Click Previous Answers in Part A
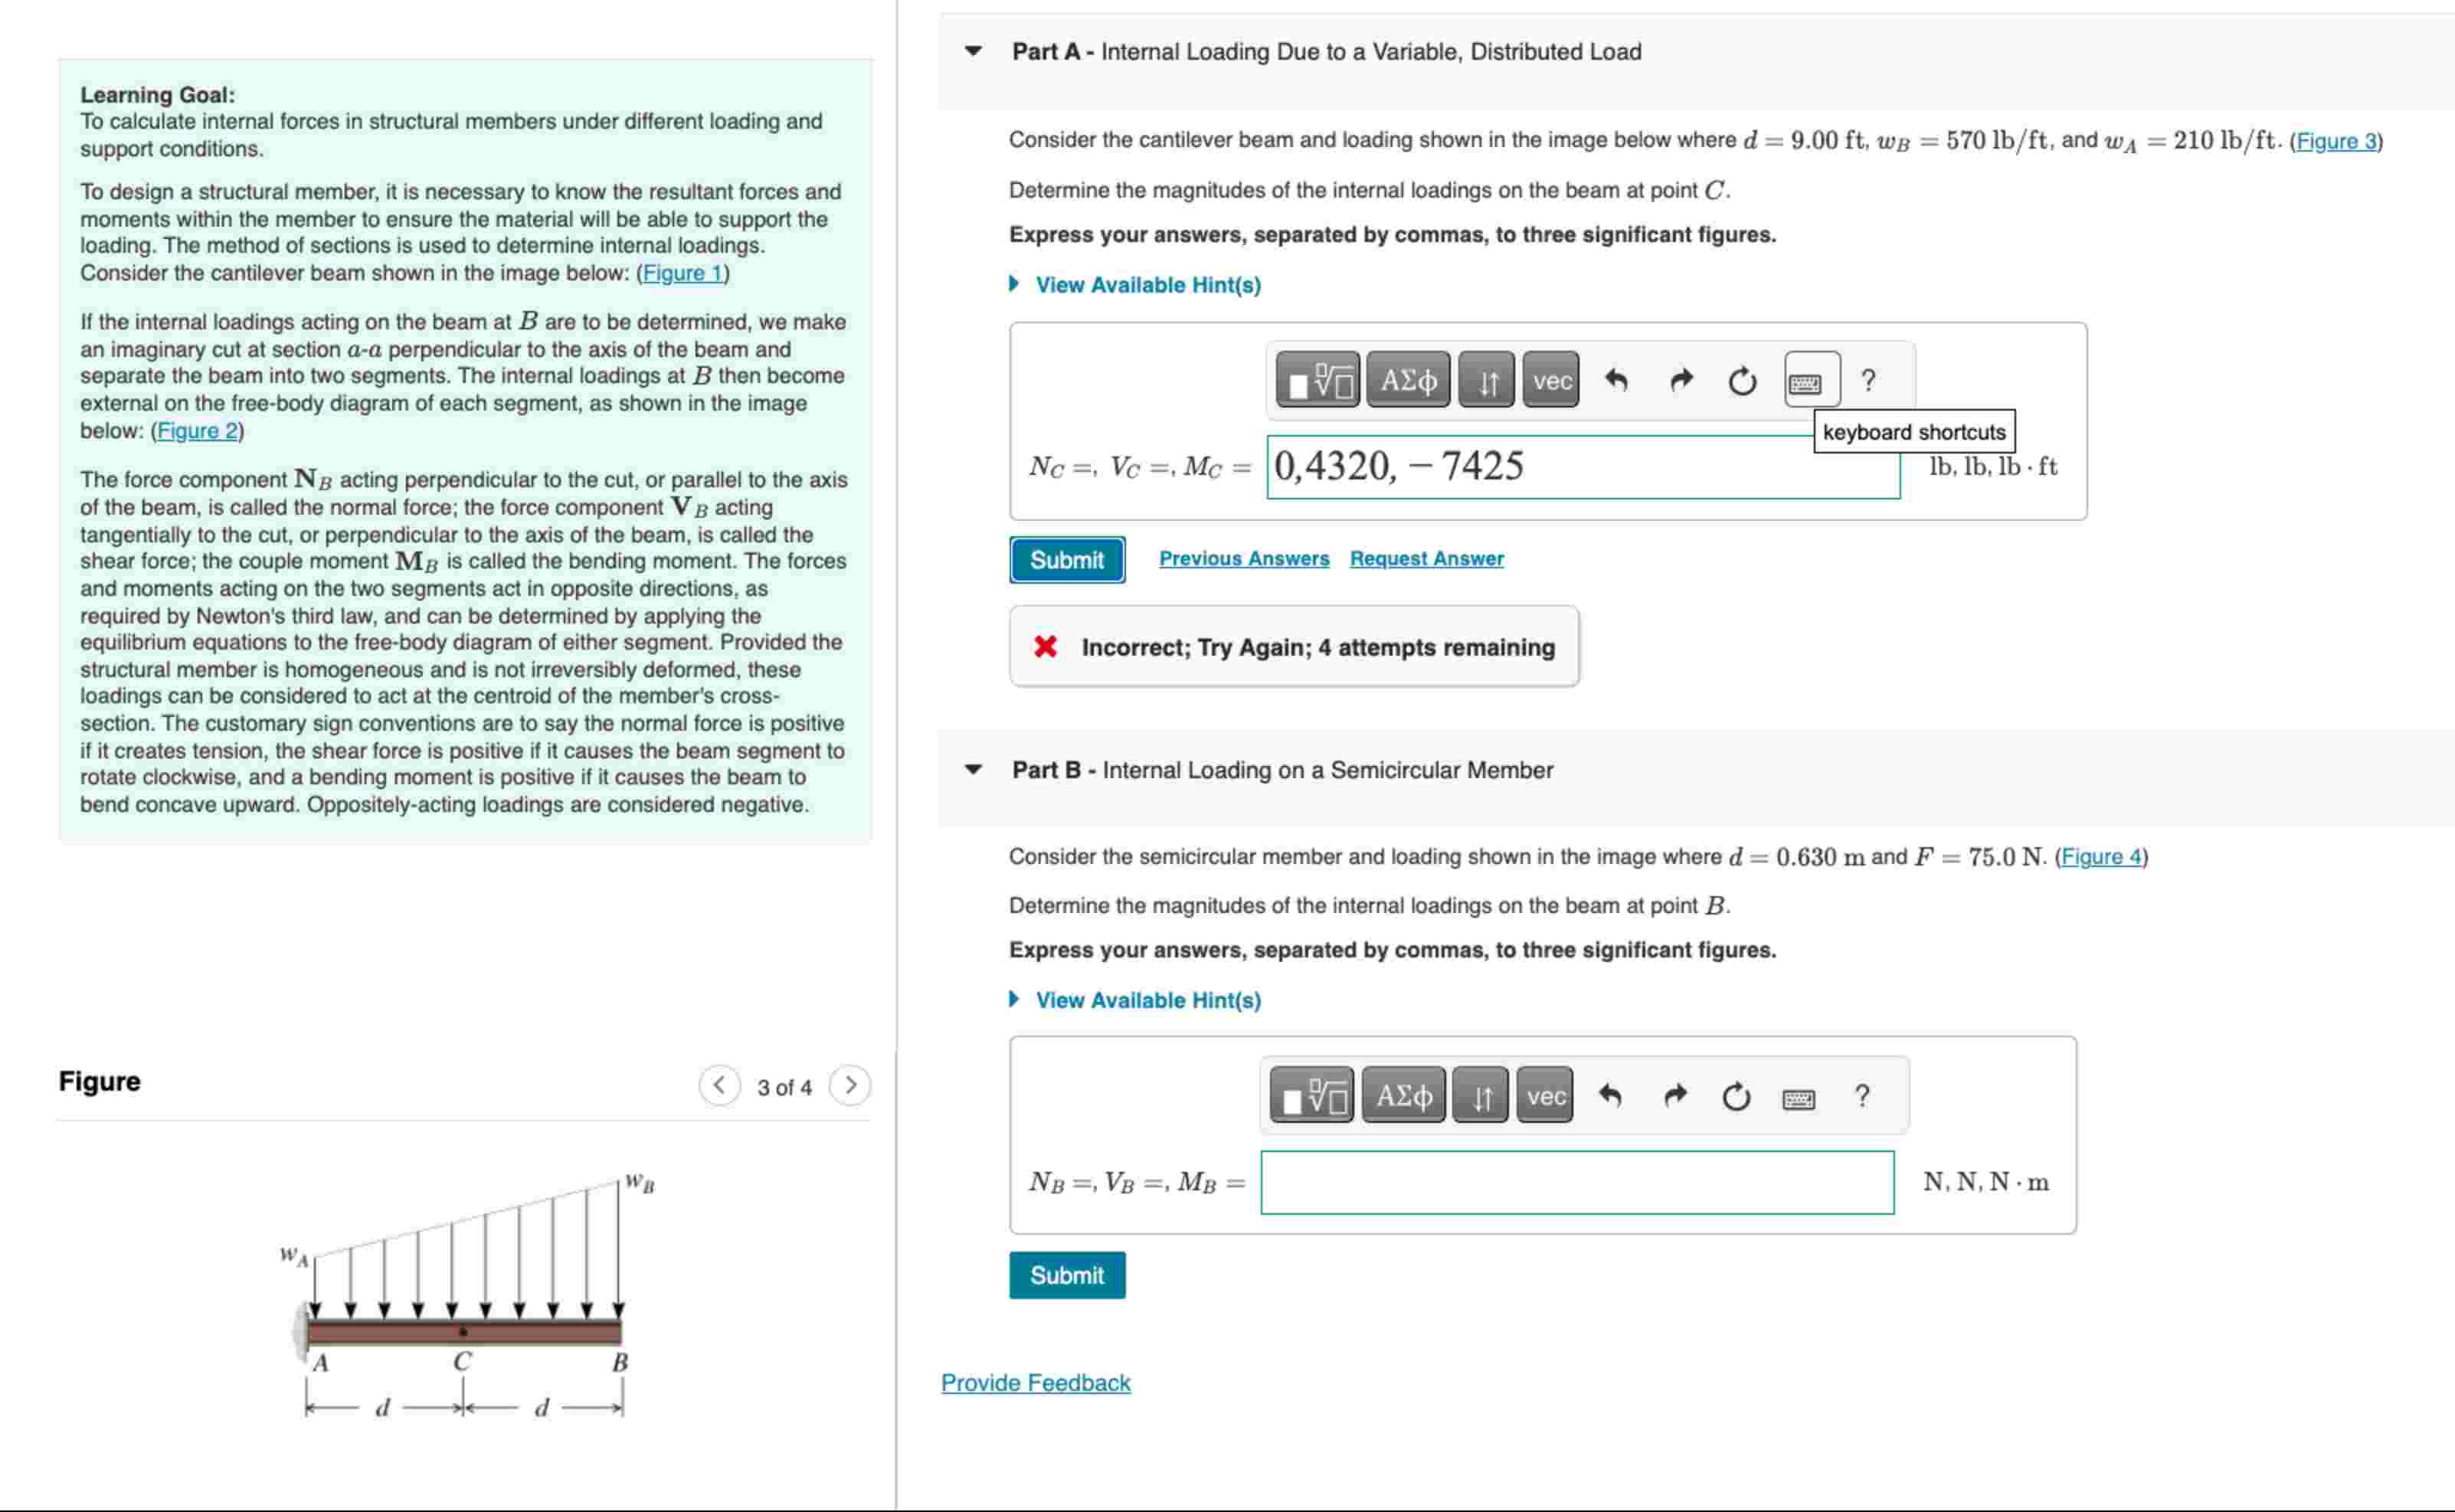Viewport: 2455px width, 1512px height. 1244,558
